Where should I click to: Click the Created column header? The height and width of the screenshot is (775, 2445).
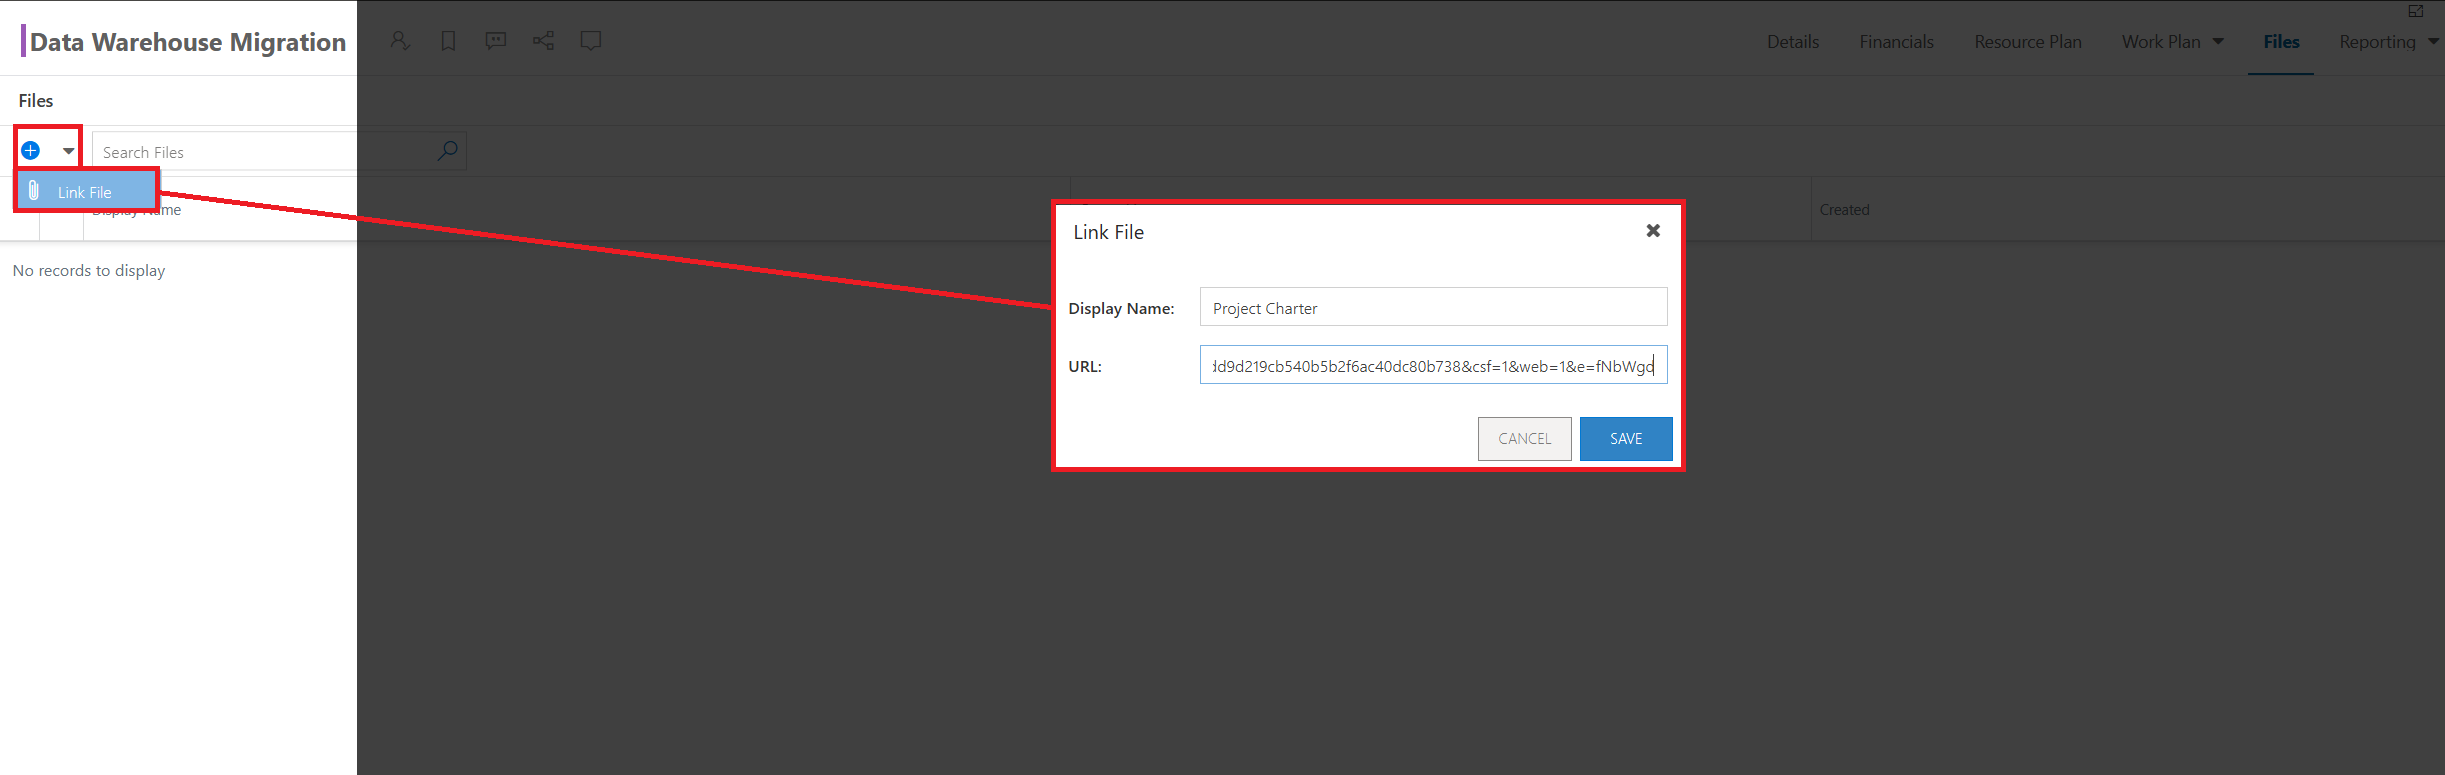[1844, 210]
